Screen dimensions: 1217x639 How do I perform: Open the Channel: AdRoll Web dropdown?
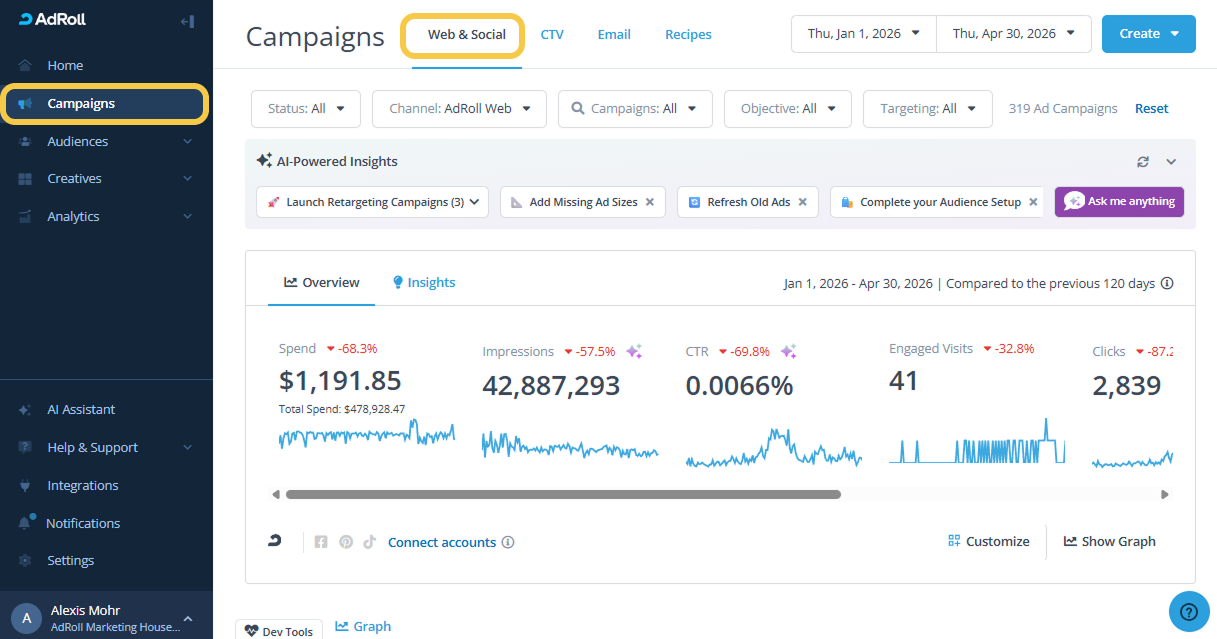[x=459, y=109]
